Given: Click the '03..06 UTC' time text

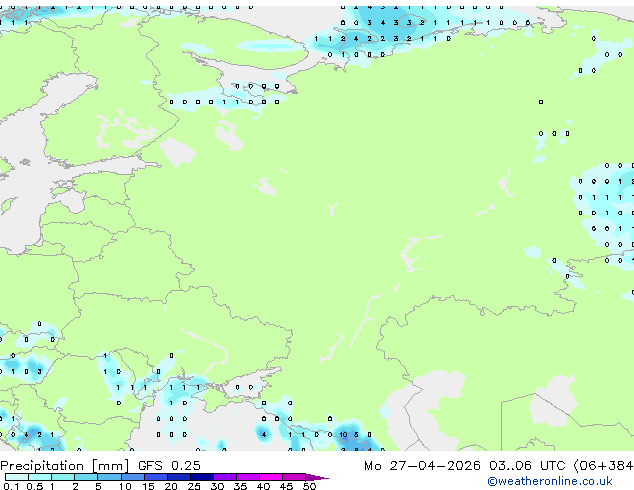Looking at the screenshot, I should (x=527, y=466).
